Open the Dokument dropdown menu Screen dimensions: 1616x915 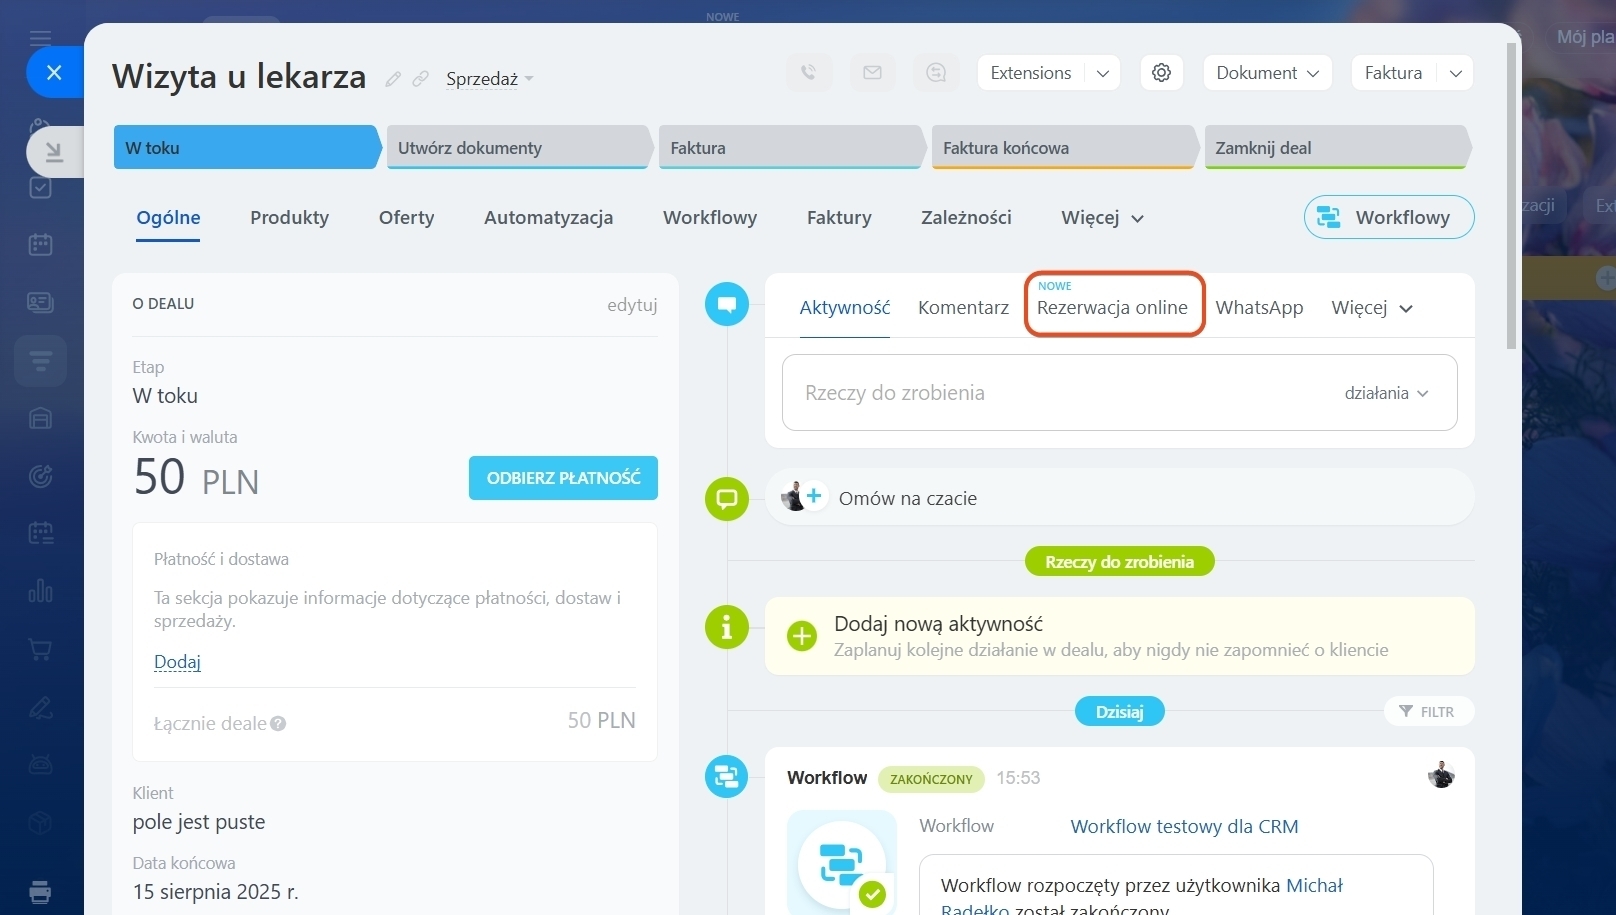(x=1267, y=73)
